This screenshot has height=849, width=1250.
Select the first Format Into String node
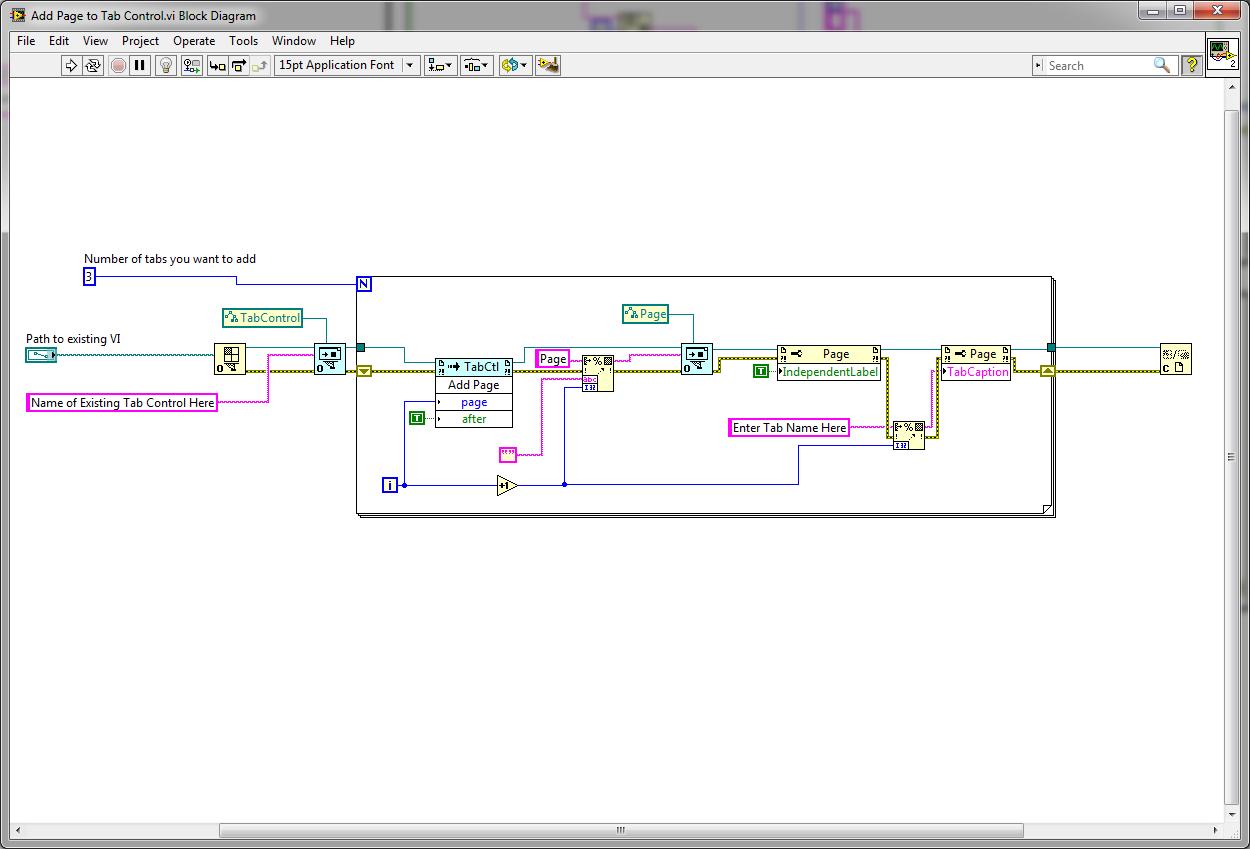point(598,373)
